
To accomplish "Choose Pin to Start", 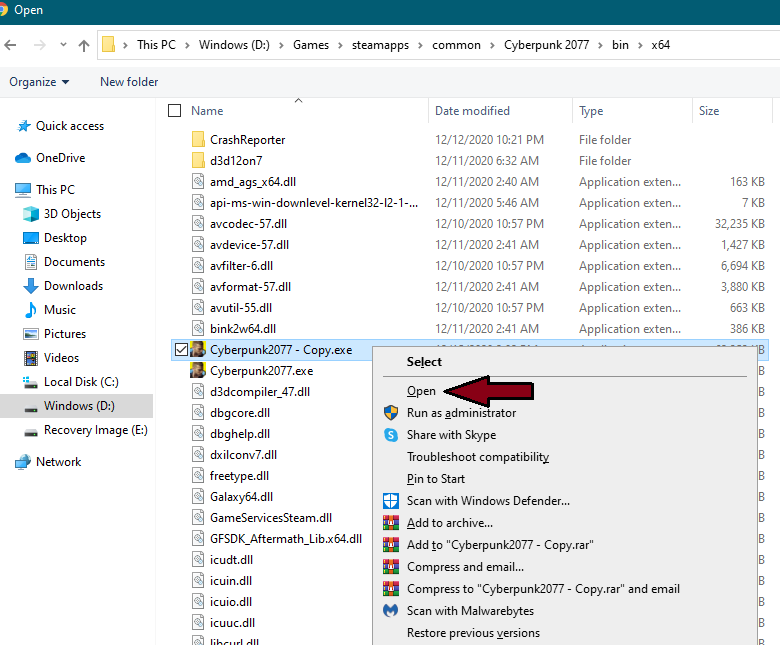I will pyautogui.click(x=435, y=479).
